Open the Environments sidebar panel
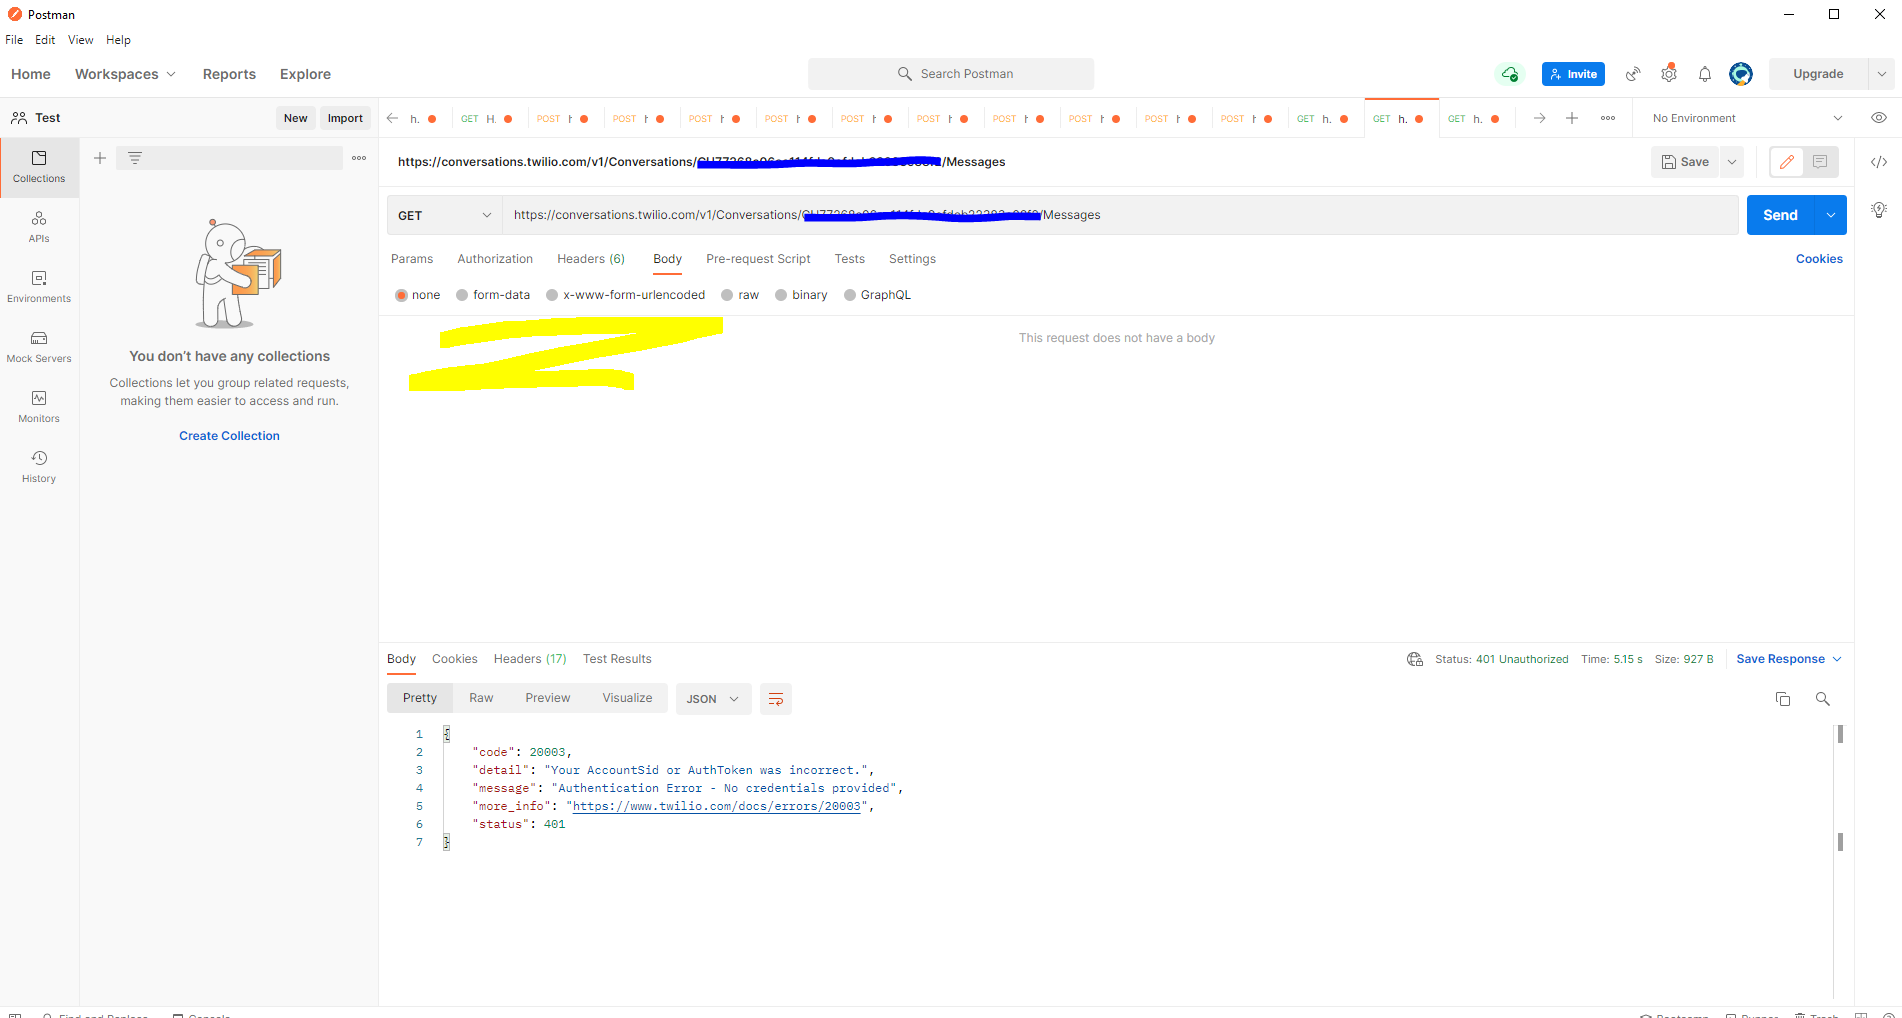1902x1018 pixels. pyautogui.click(x=39, y=286)
